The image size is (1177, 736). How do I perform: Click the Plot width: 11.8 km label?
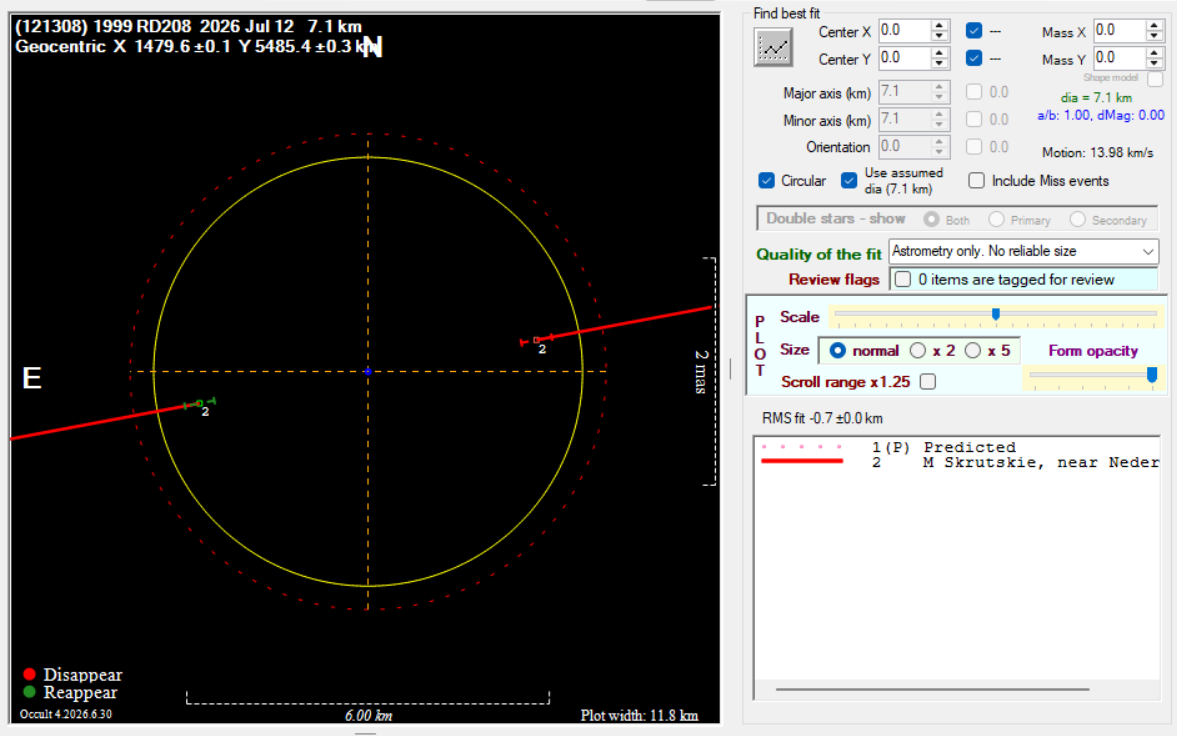[640, 715]
